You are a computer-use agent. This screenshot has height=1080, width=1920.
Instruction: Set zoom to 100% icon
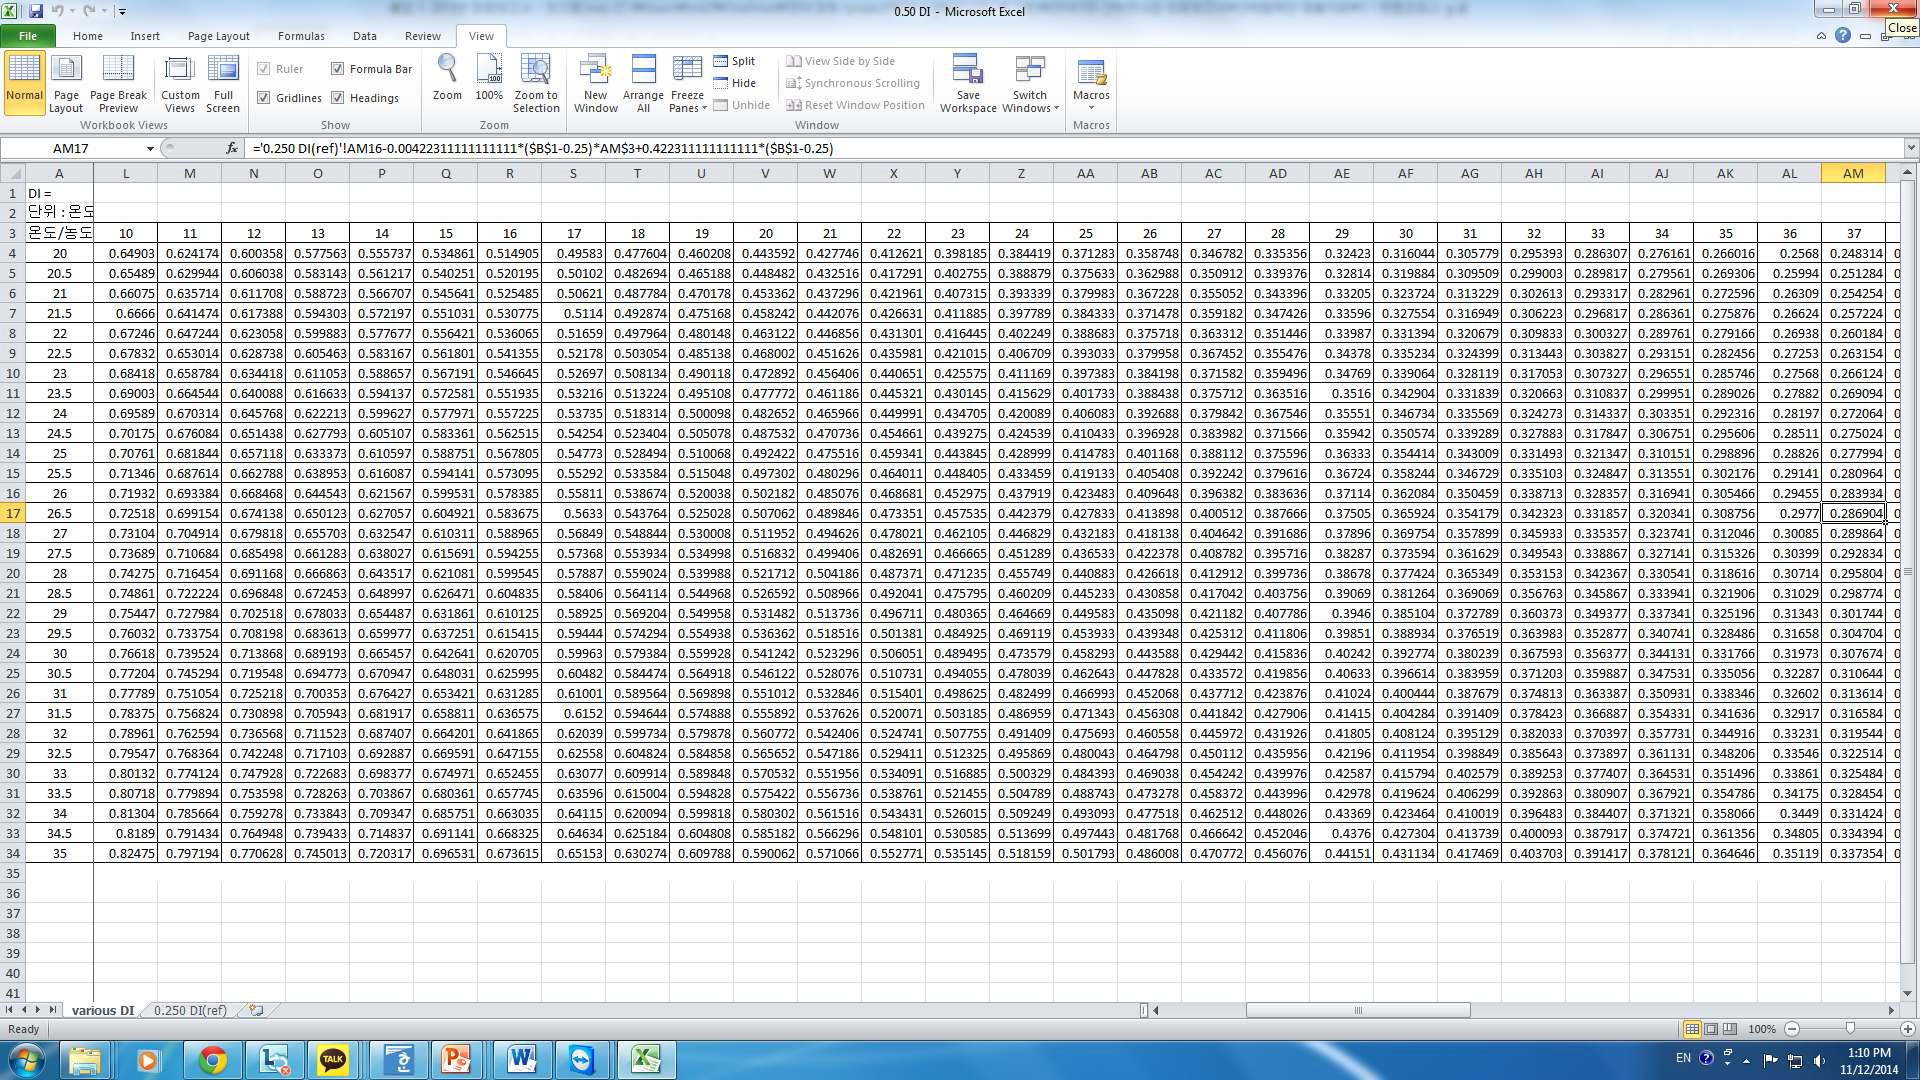point(489,78)
